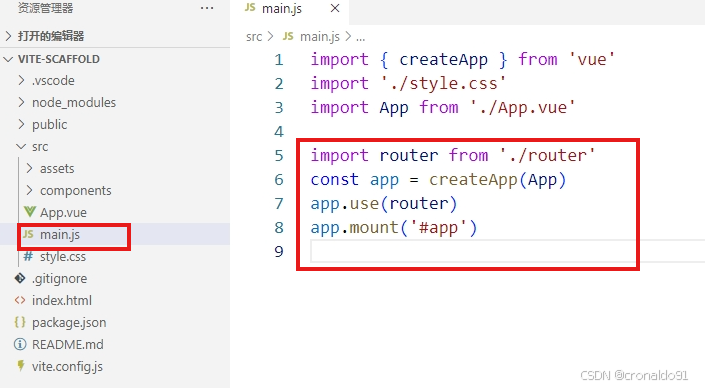Click the main.js breadcrumb segment

320,37
